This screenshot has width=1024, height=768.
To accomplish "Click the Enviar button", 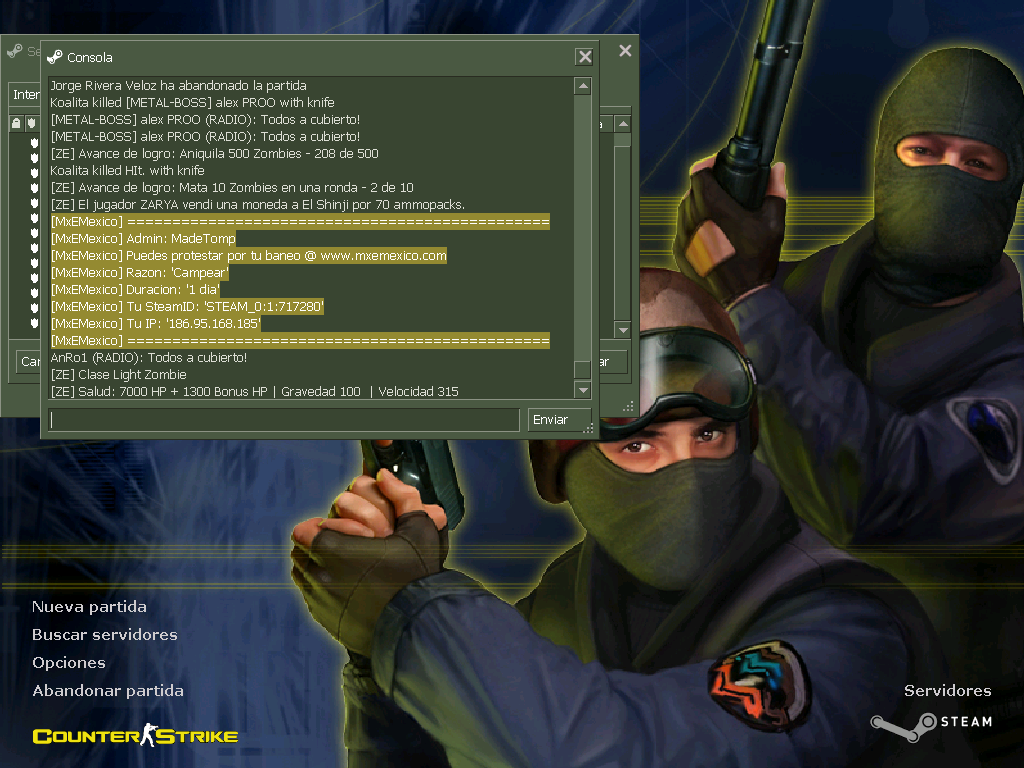I will (x=559, y=420).
